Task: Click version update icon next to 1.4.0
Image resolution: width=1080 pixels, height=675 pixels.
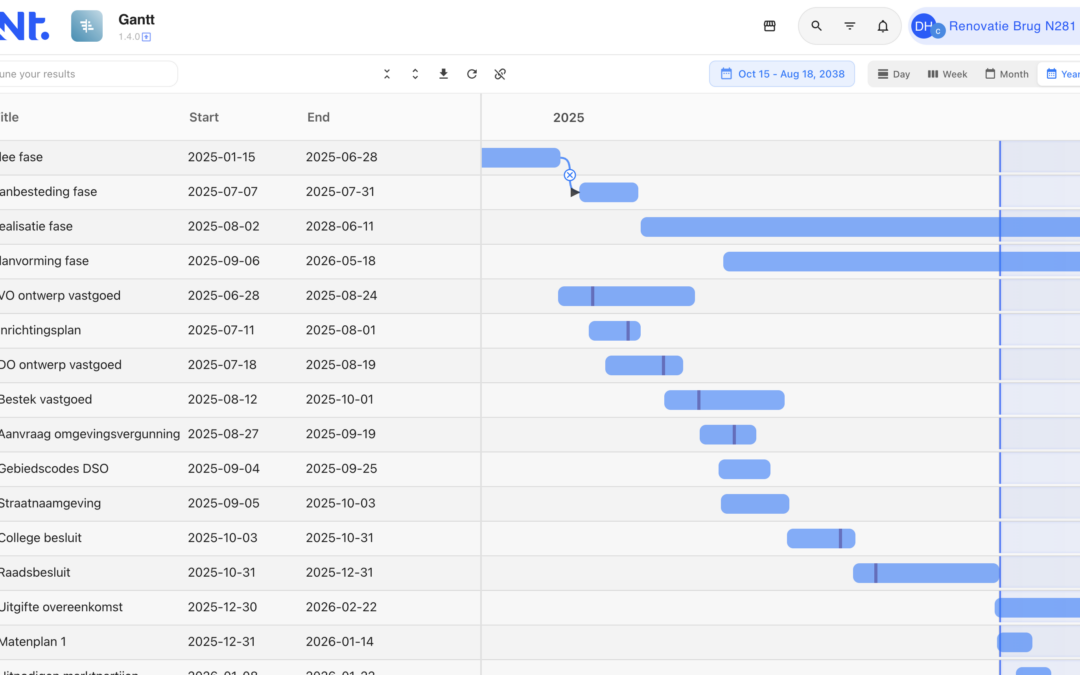Action: pos(147,37)
